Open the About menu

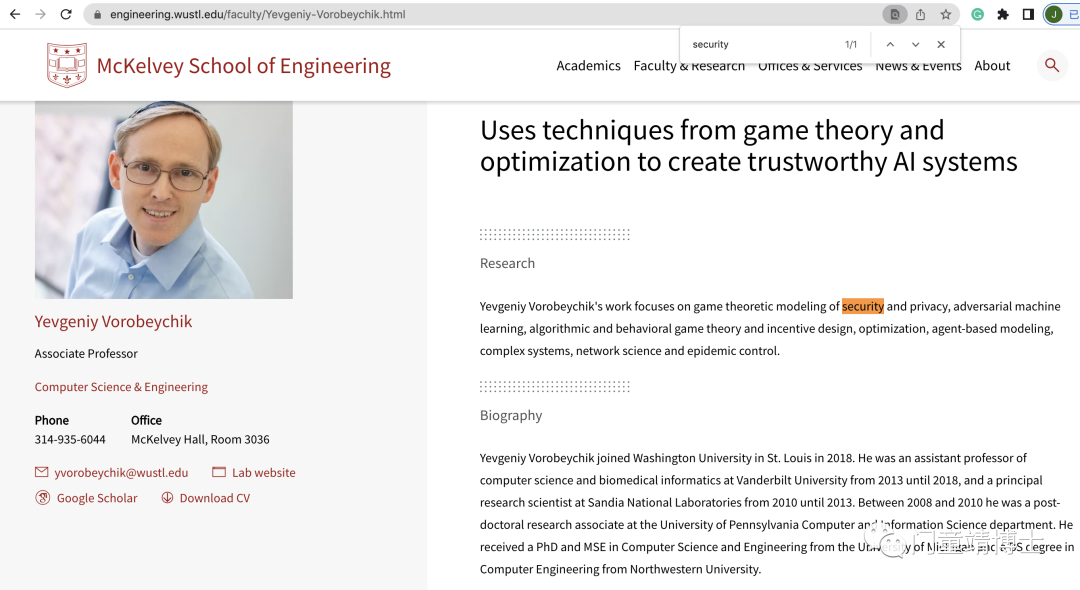pos(992,65)
